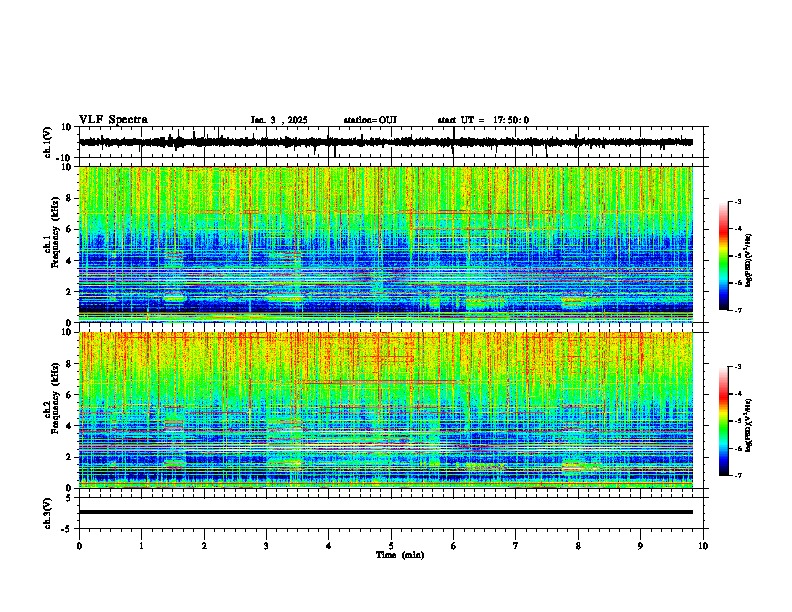The height and width of the screenshot is (612, 792).
Task: Click time axis tick label "2"
Action: point(204,546)
